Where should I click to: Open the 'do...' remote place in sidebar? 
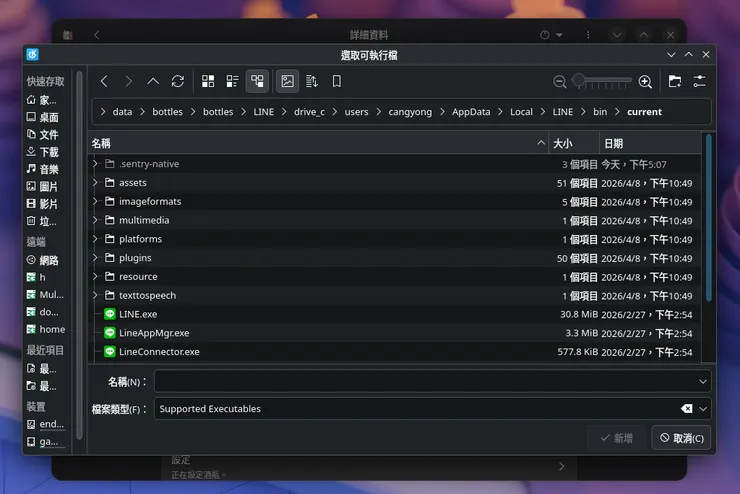click(42, 312)
